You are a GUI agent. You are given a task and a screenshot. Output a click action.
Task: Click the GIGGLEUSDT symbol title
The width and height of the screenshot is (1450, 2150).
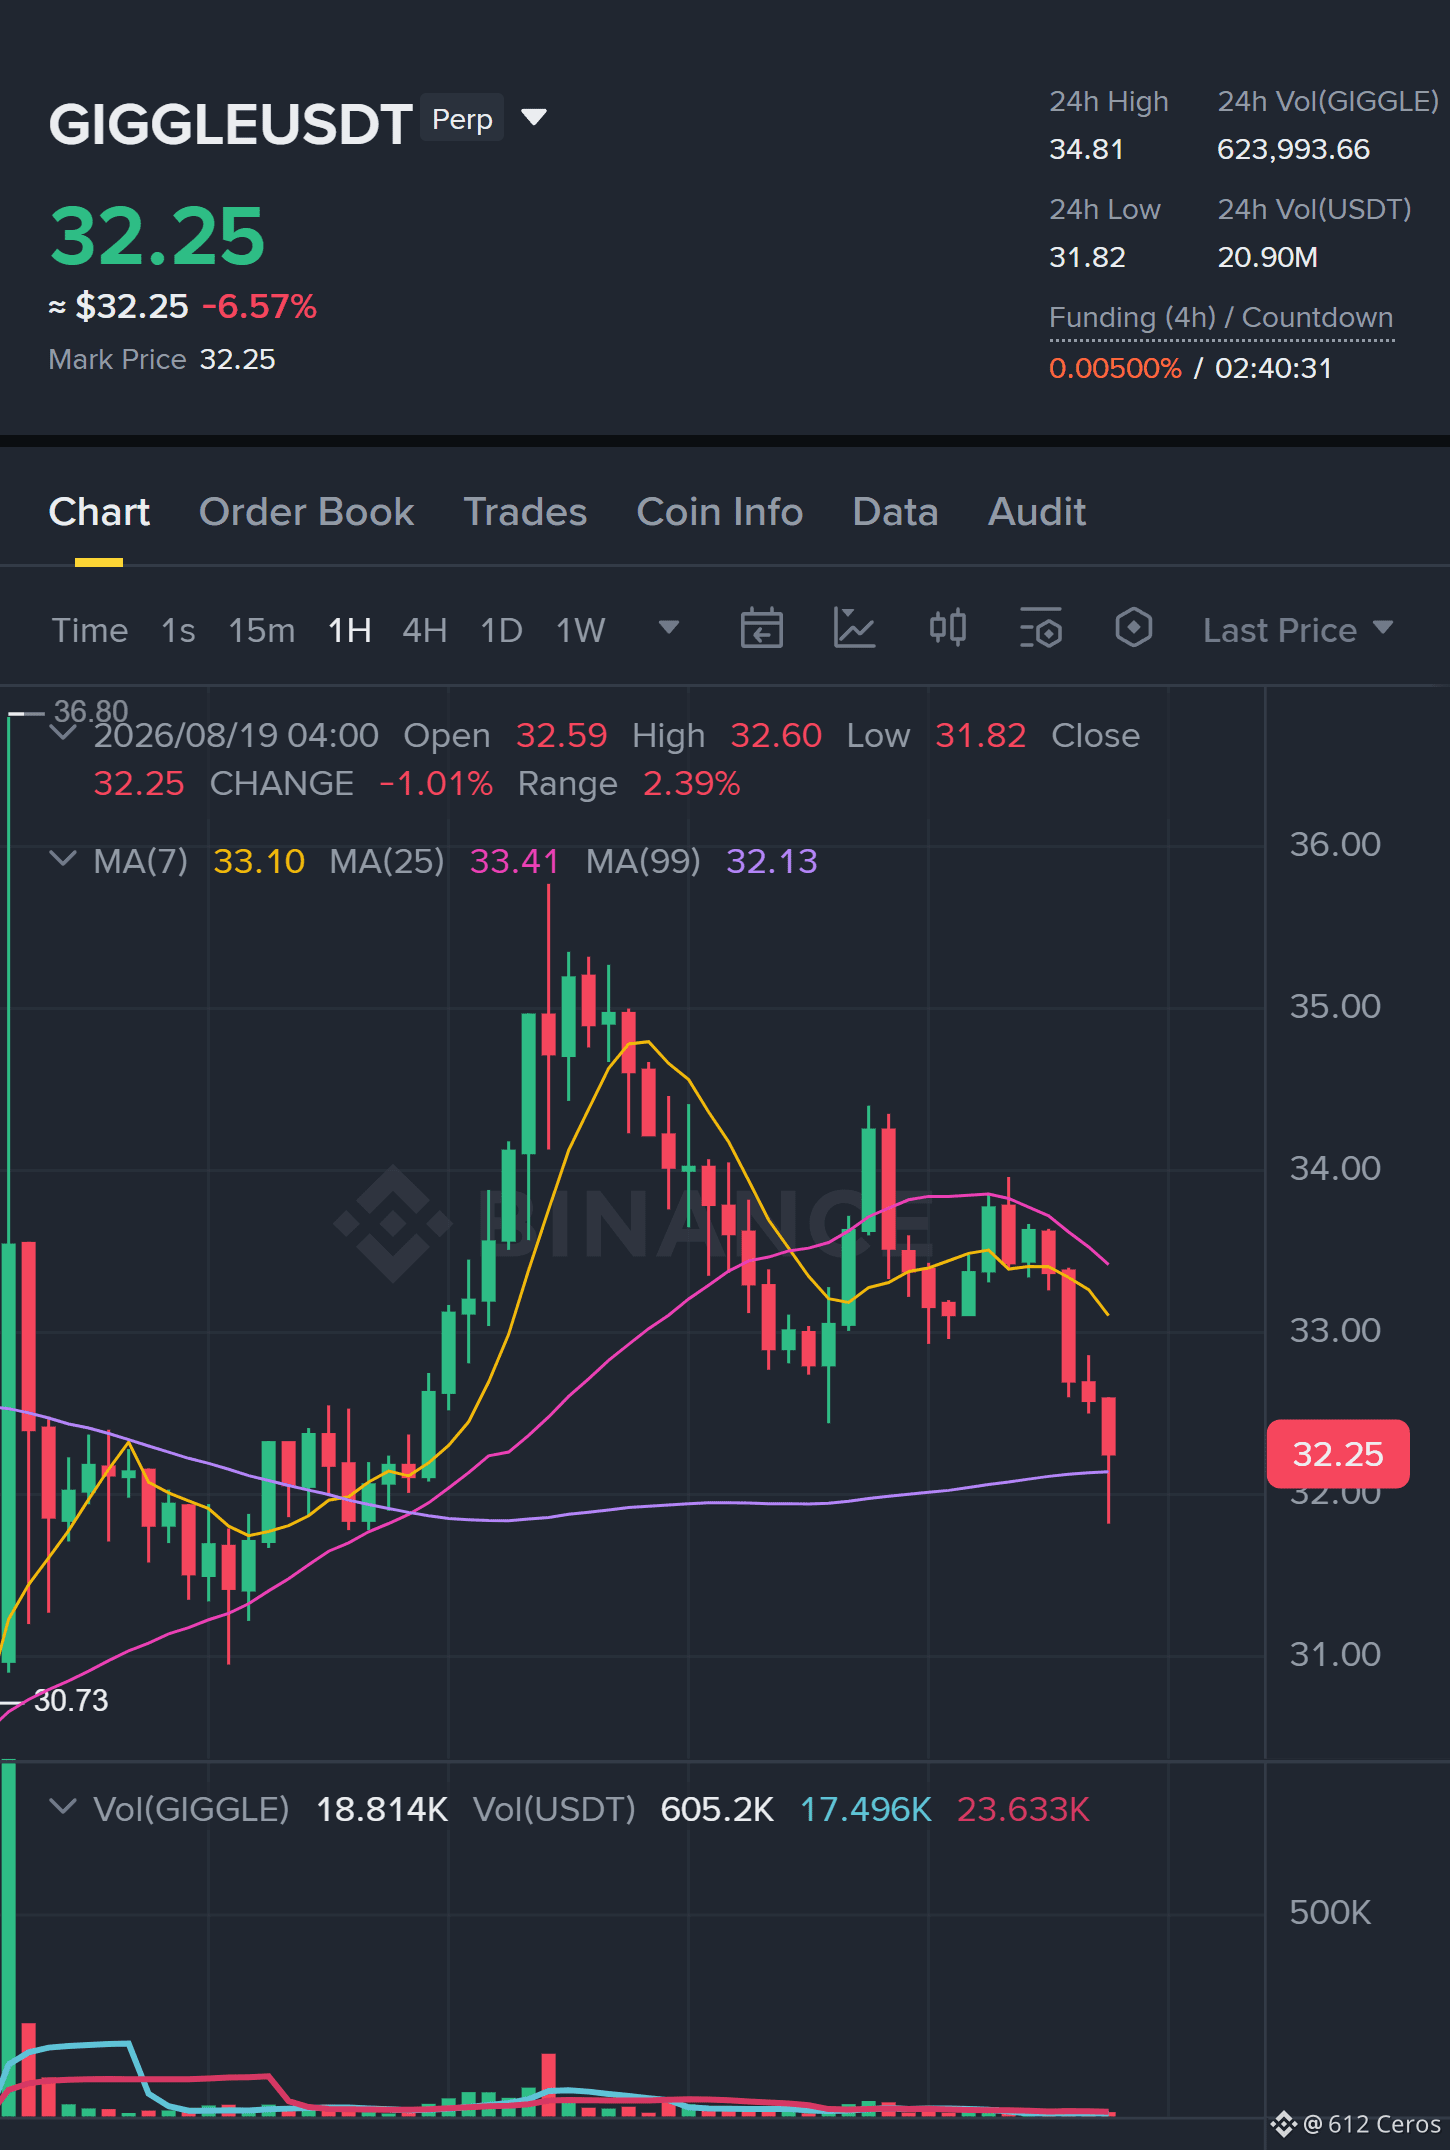tap(231, 125)
